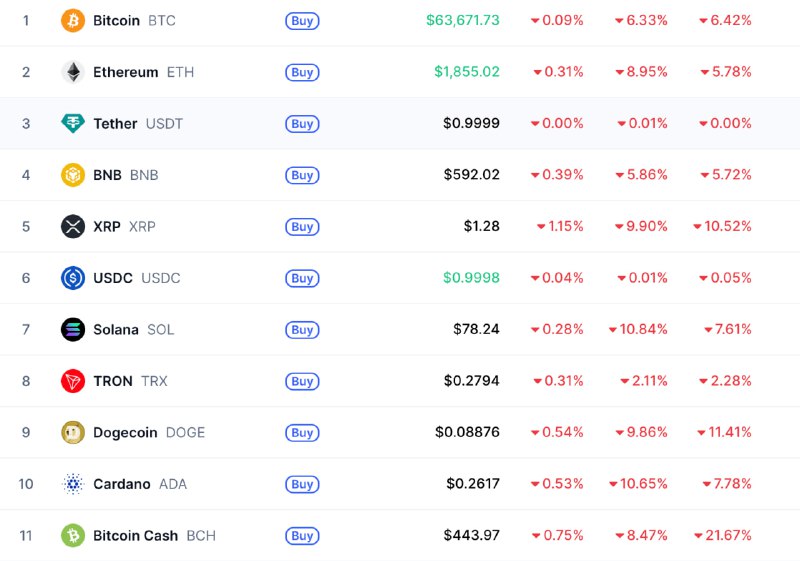Open the Cardano ADA name link
The image size is (800, 561).
(x=122, y=484)
